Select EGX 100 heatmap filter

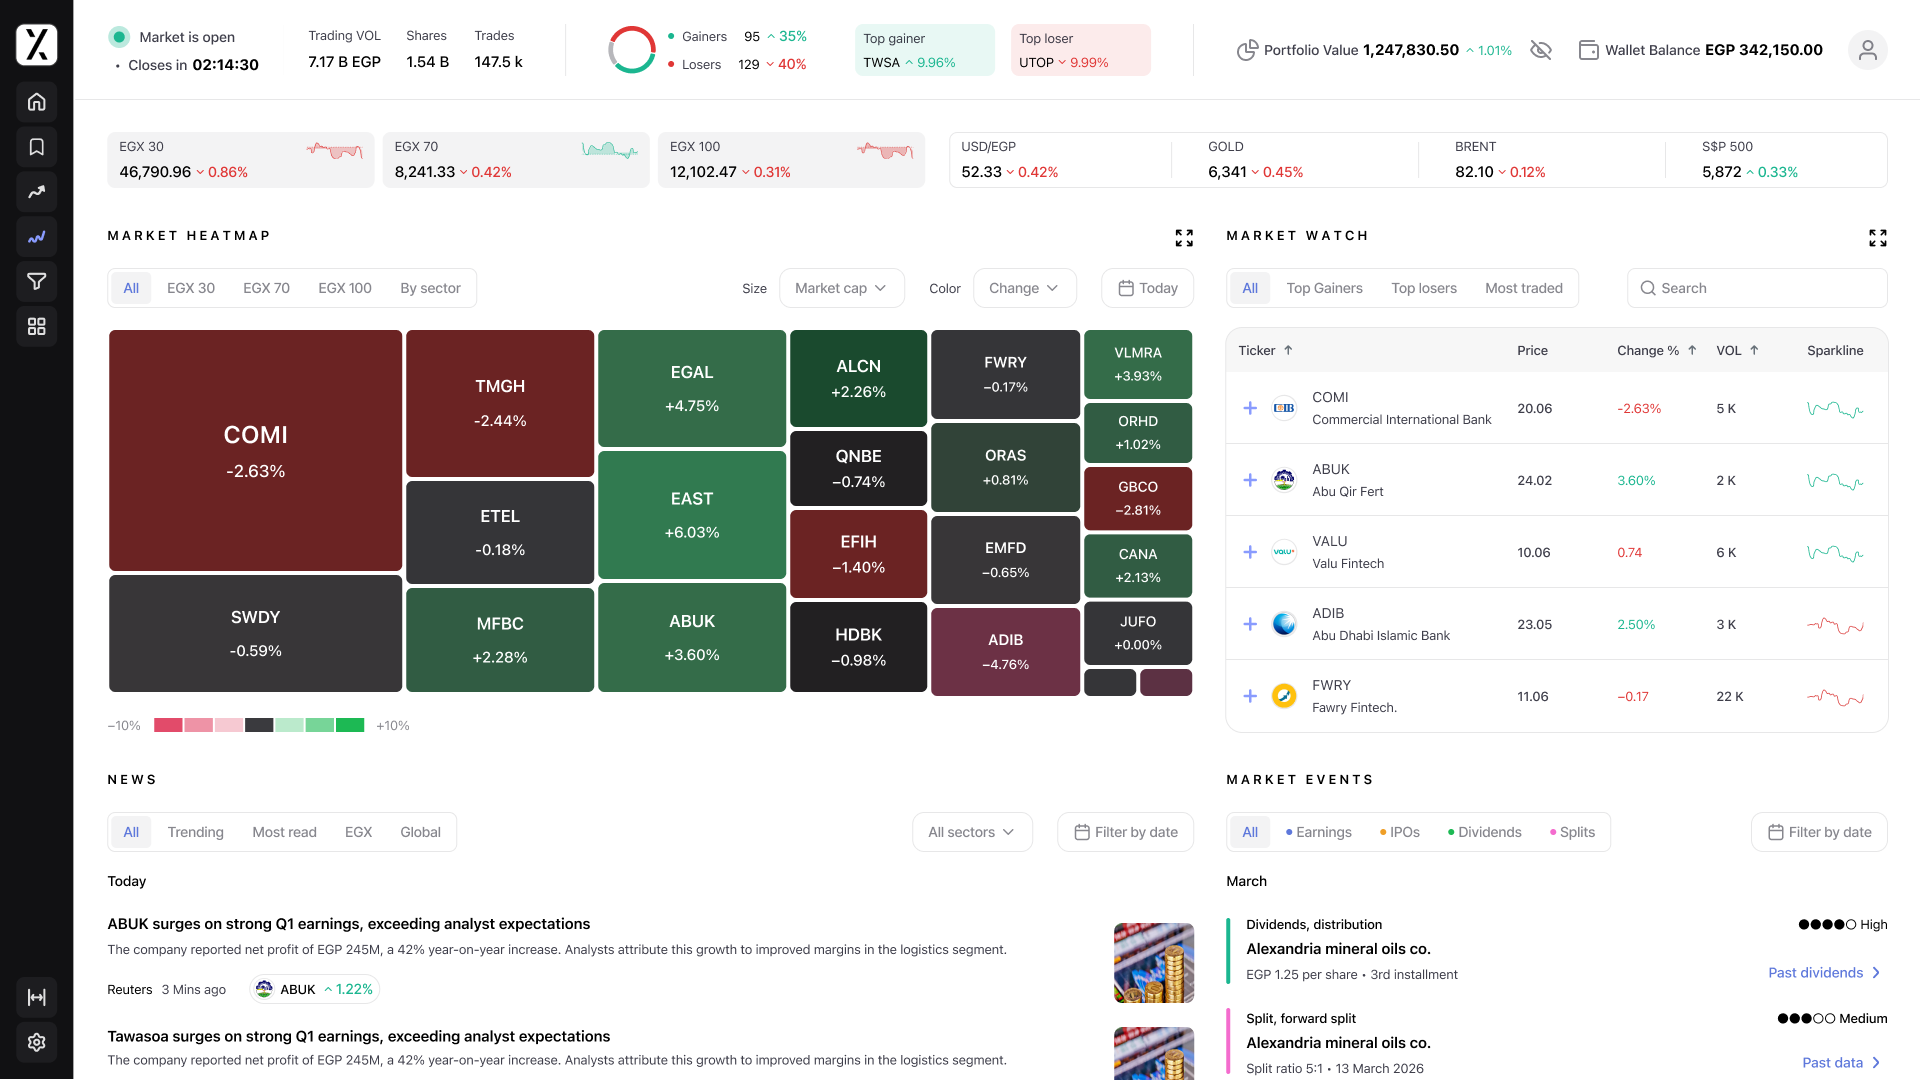click(345, 288)
